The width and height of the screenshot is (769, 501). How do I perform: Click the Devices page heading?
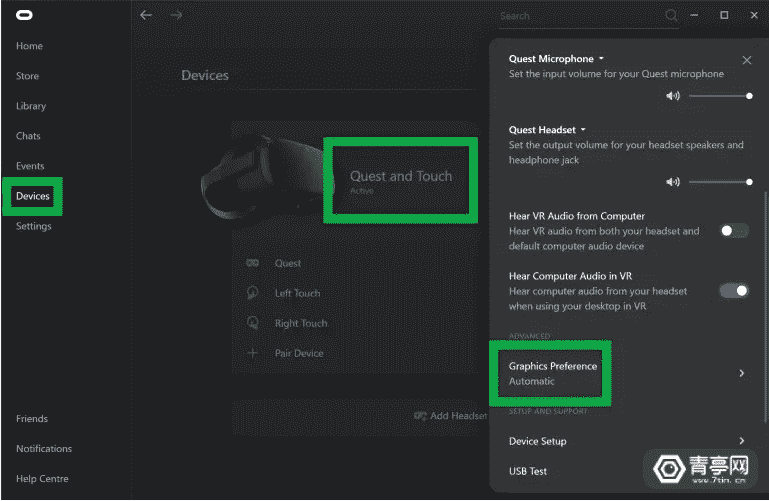tap(205, 75)
